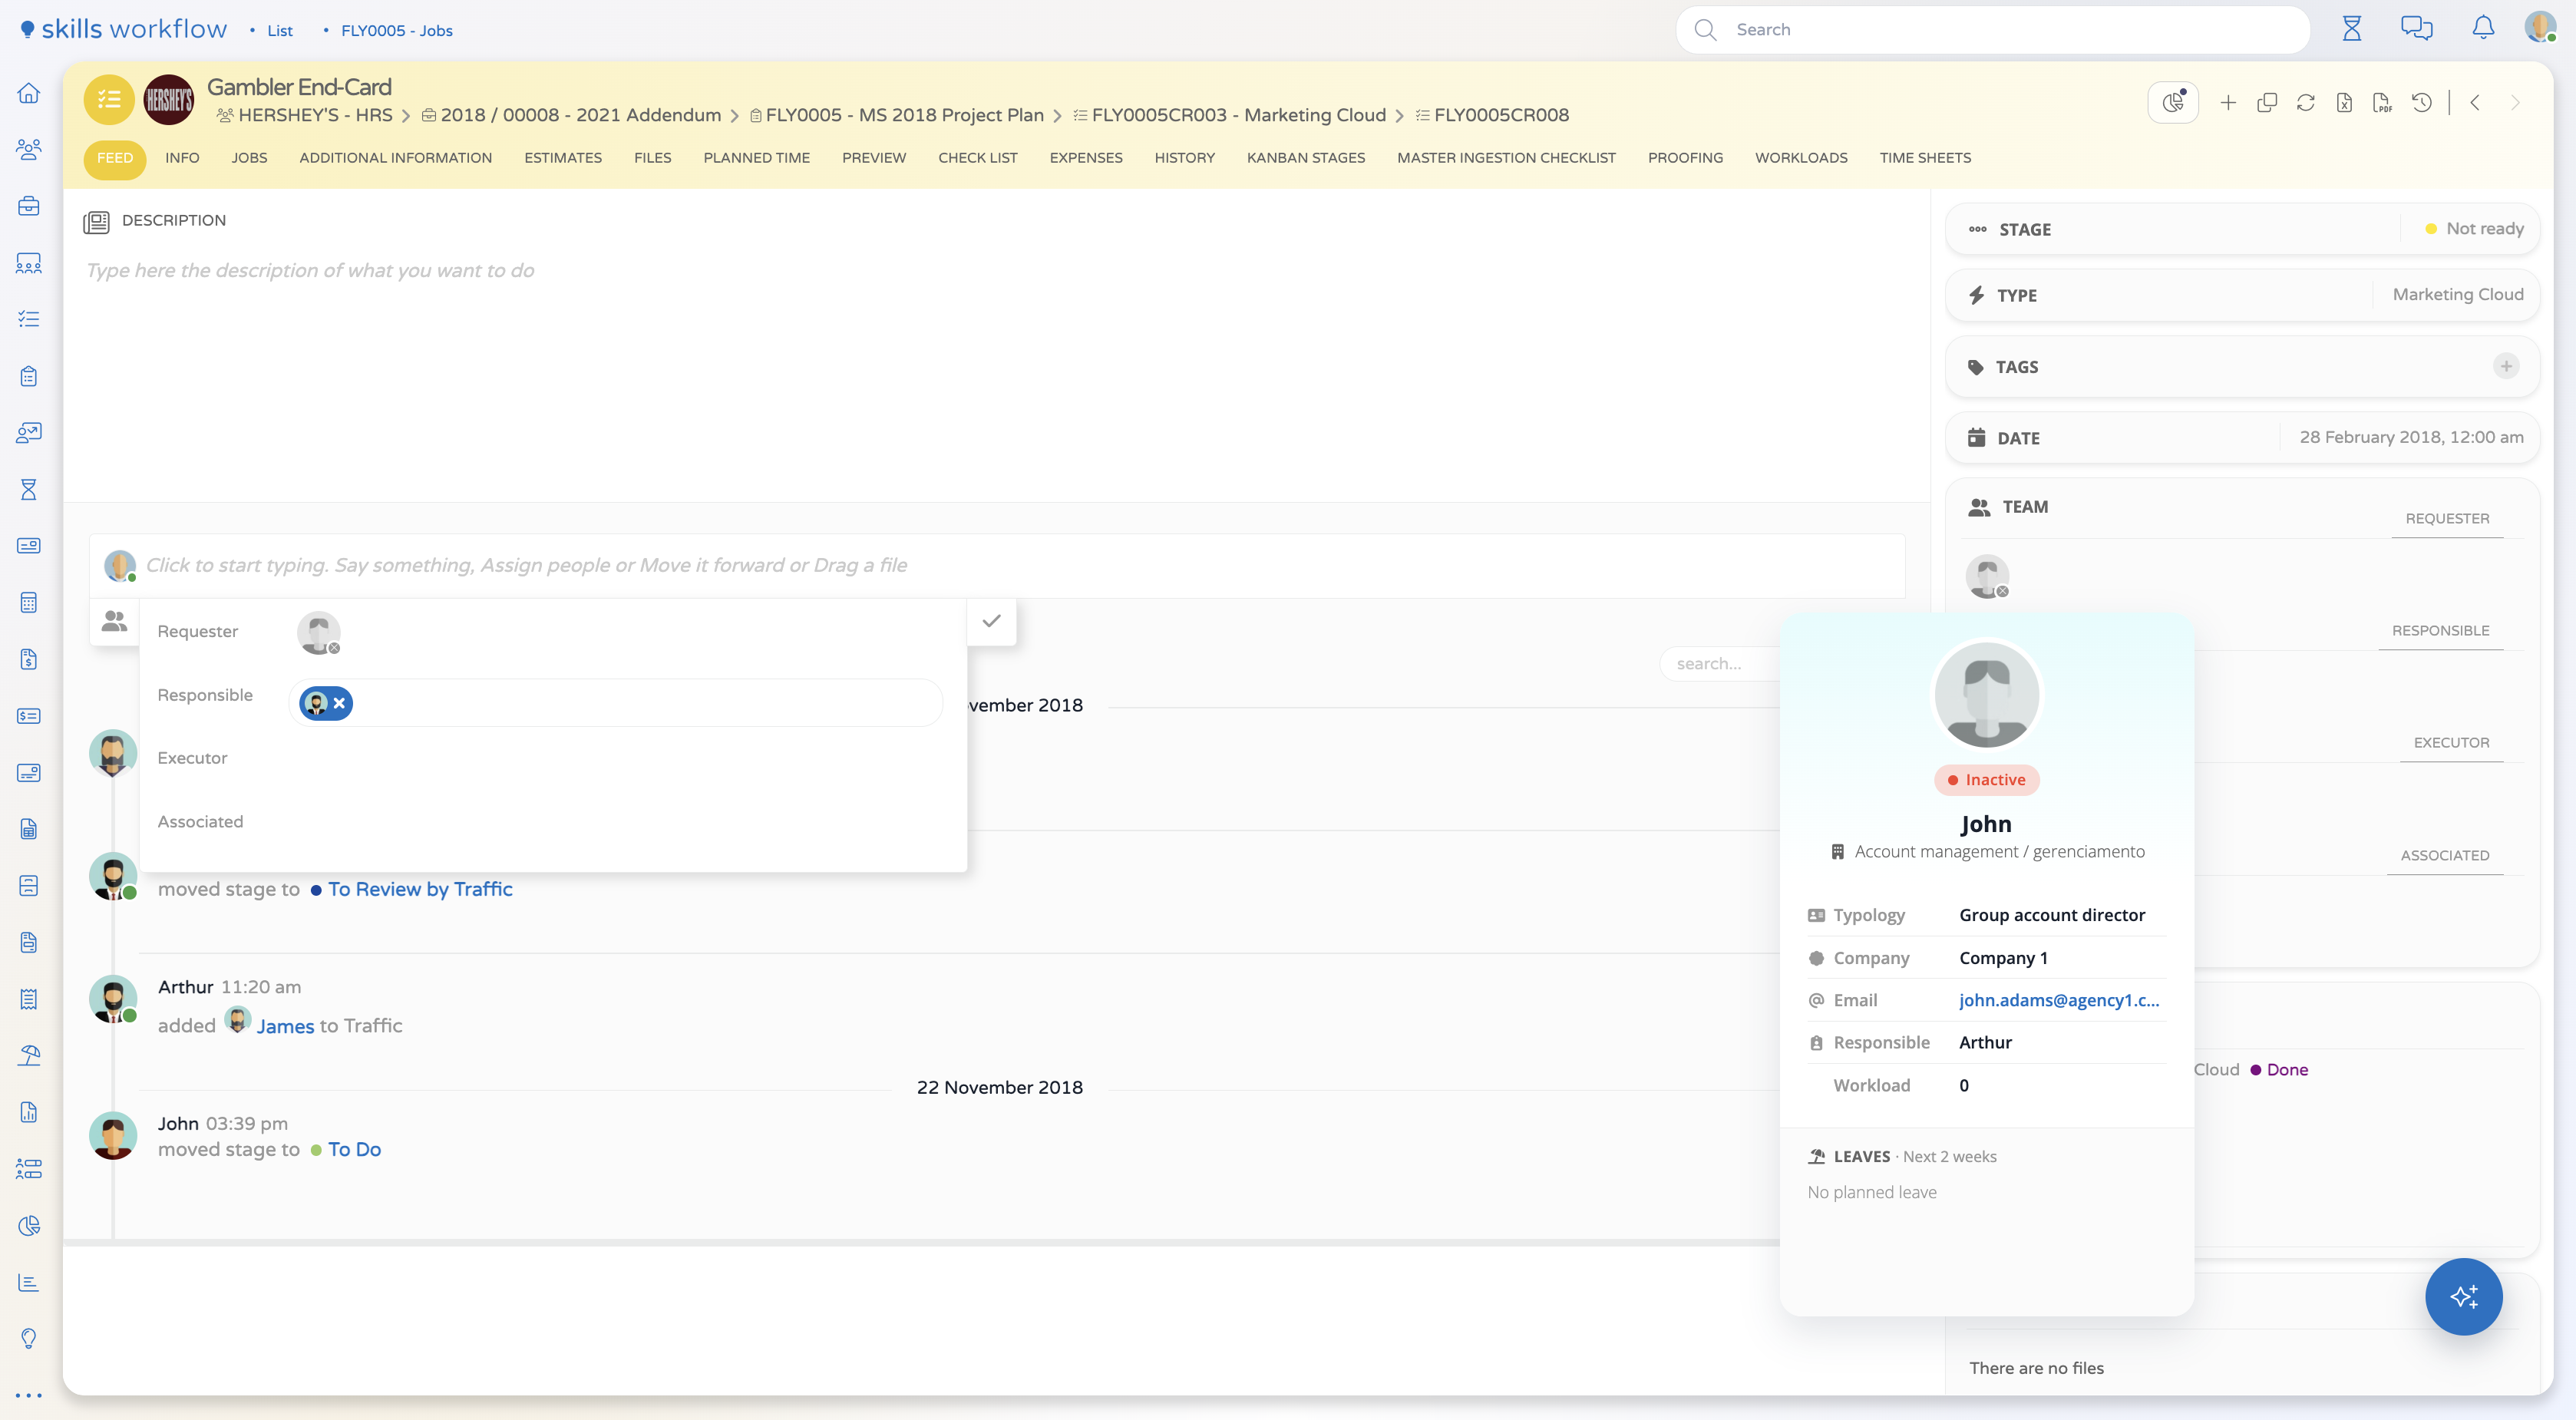Open the James user link in feed
Viewport: 2576px width, 1420px height.
pos(285,1026)
